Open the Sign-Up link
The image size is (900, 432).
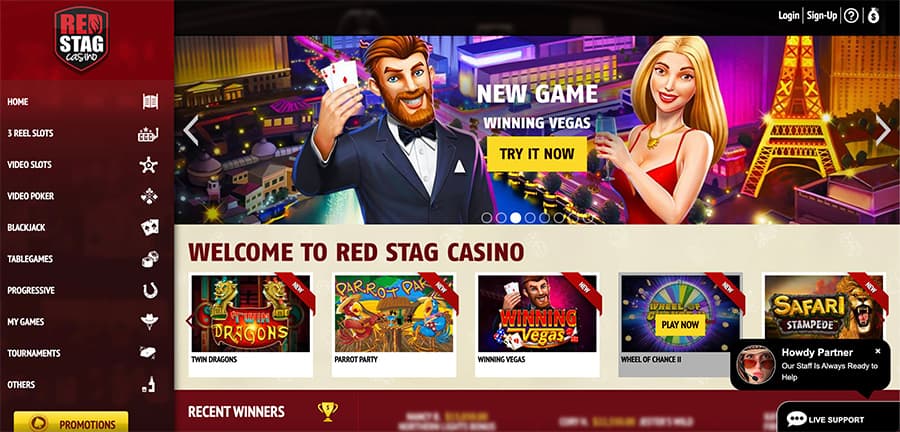click(822, 15)
